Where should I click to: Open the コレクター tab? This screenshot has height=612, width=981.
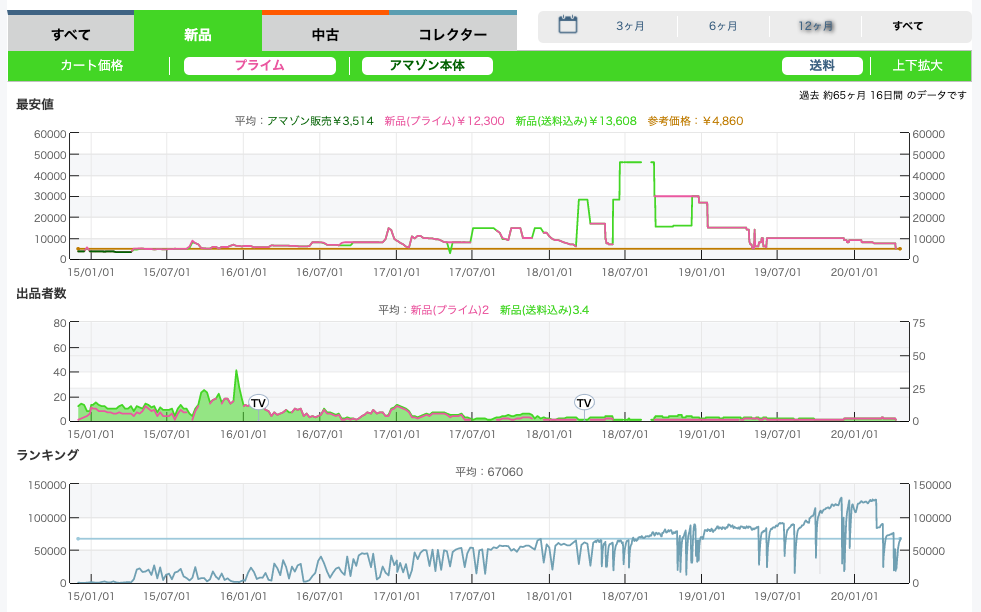[453, 34]
